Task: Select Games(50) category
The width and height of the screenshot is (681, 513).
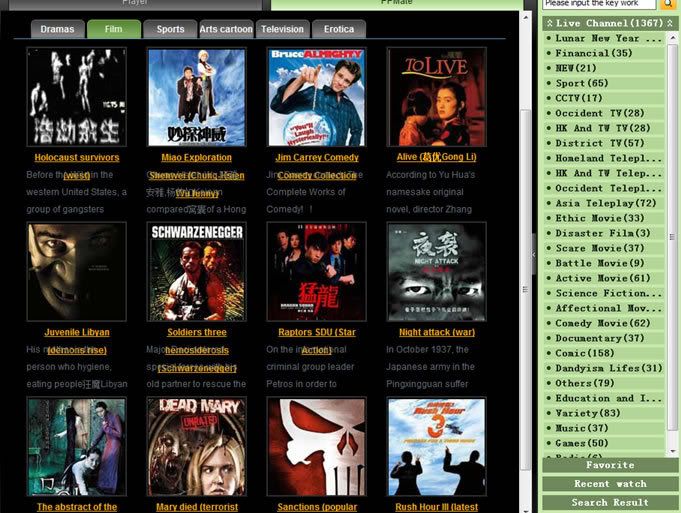Action: point(604,443)
